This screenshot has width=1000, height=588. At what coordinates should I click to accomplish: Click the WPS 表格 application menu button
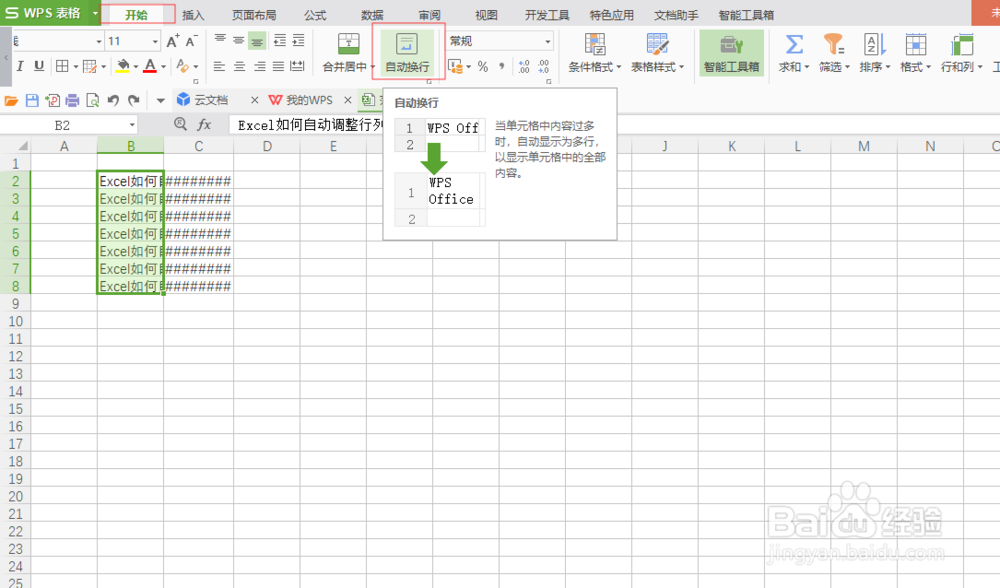point(50,13)
